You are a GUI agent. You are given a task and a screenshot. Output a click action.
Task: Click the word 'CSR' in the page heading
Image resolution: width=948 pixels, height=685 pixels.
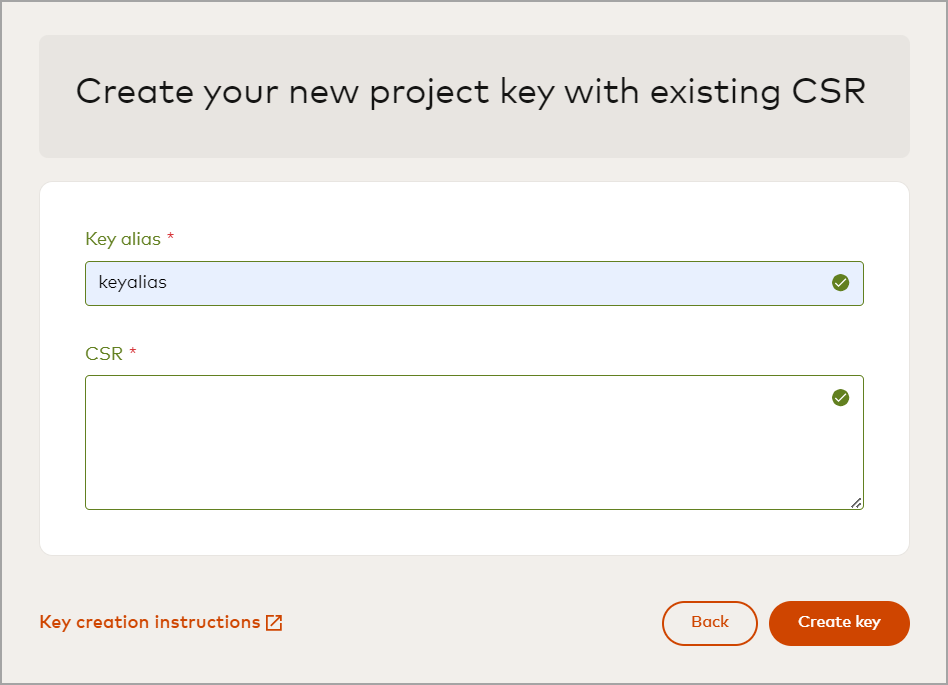pos(828,91)
